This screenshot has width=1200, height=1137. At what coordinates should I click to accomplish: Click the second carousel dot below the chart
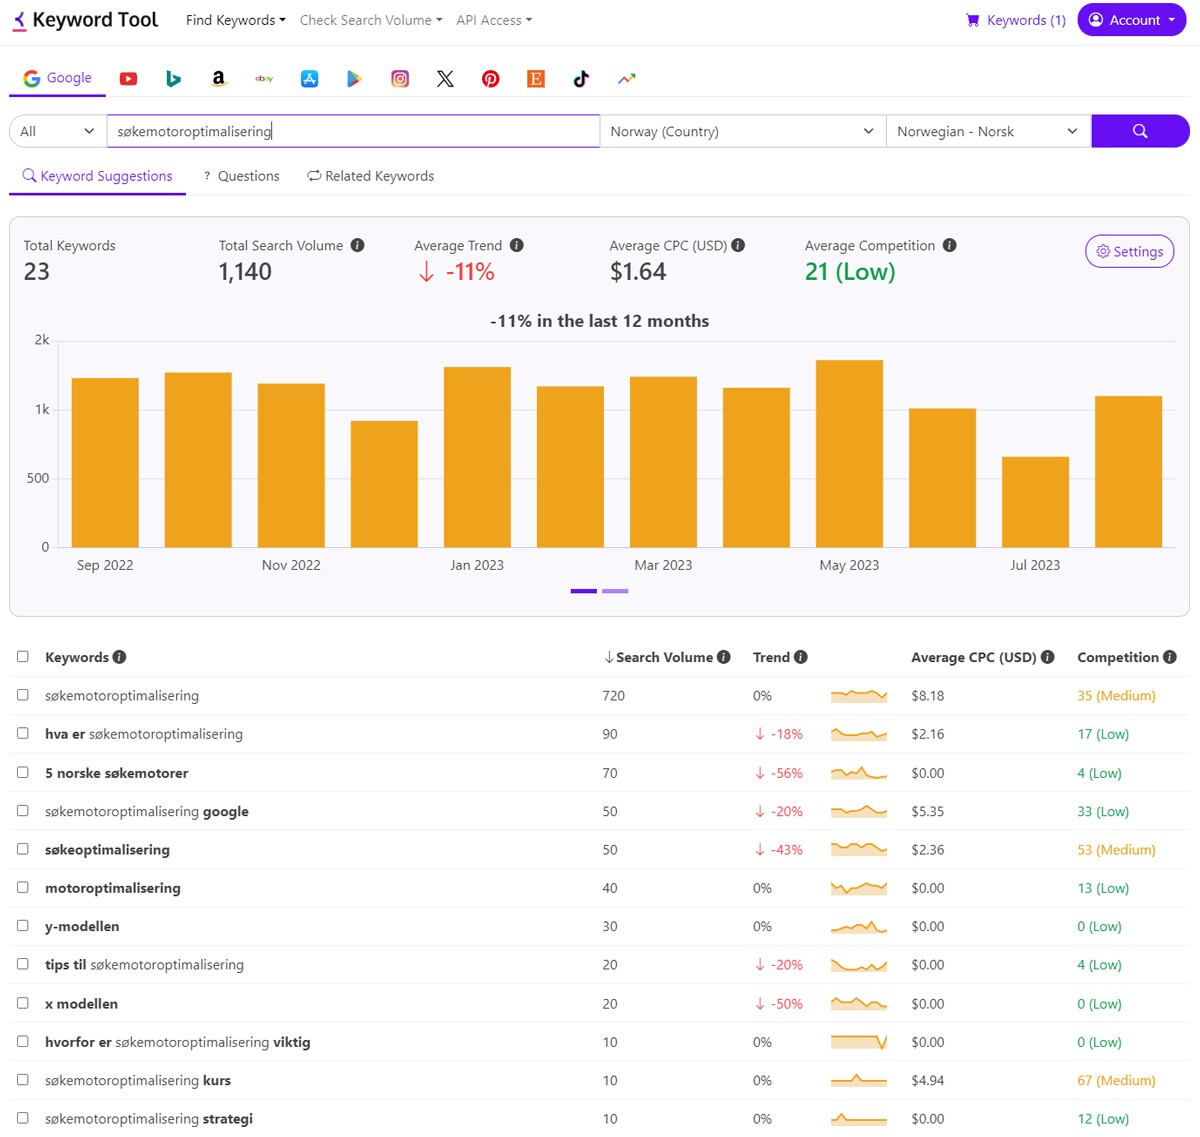click(x=615, y=591)
